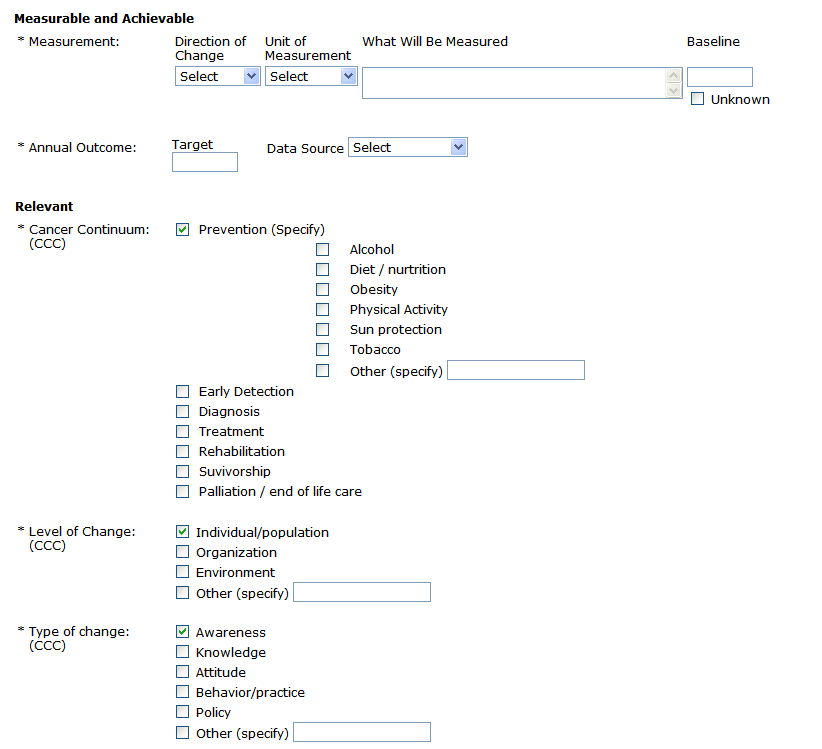Click the prevention Other (specify) text field
Image resolution: width=822 pixels, height=749 pixels.
coord(515,371)
